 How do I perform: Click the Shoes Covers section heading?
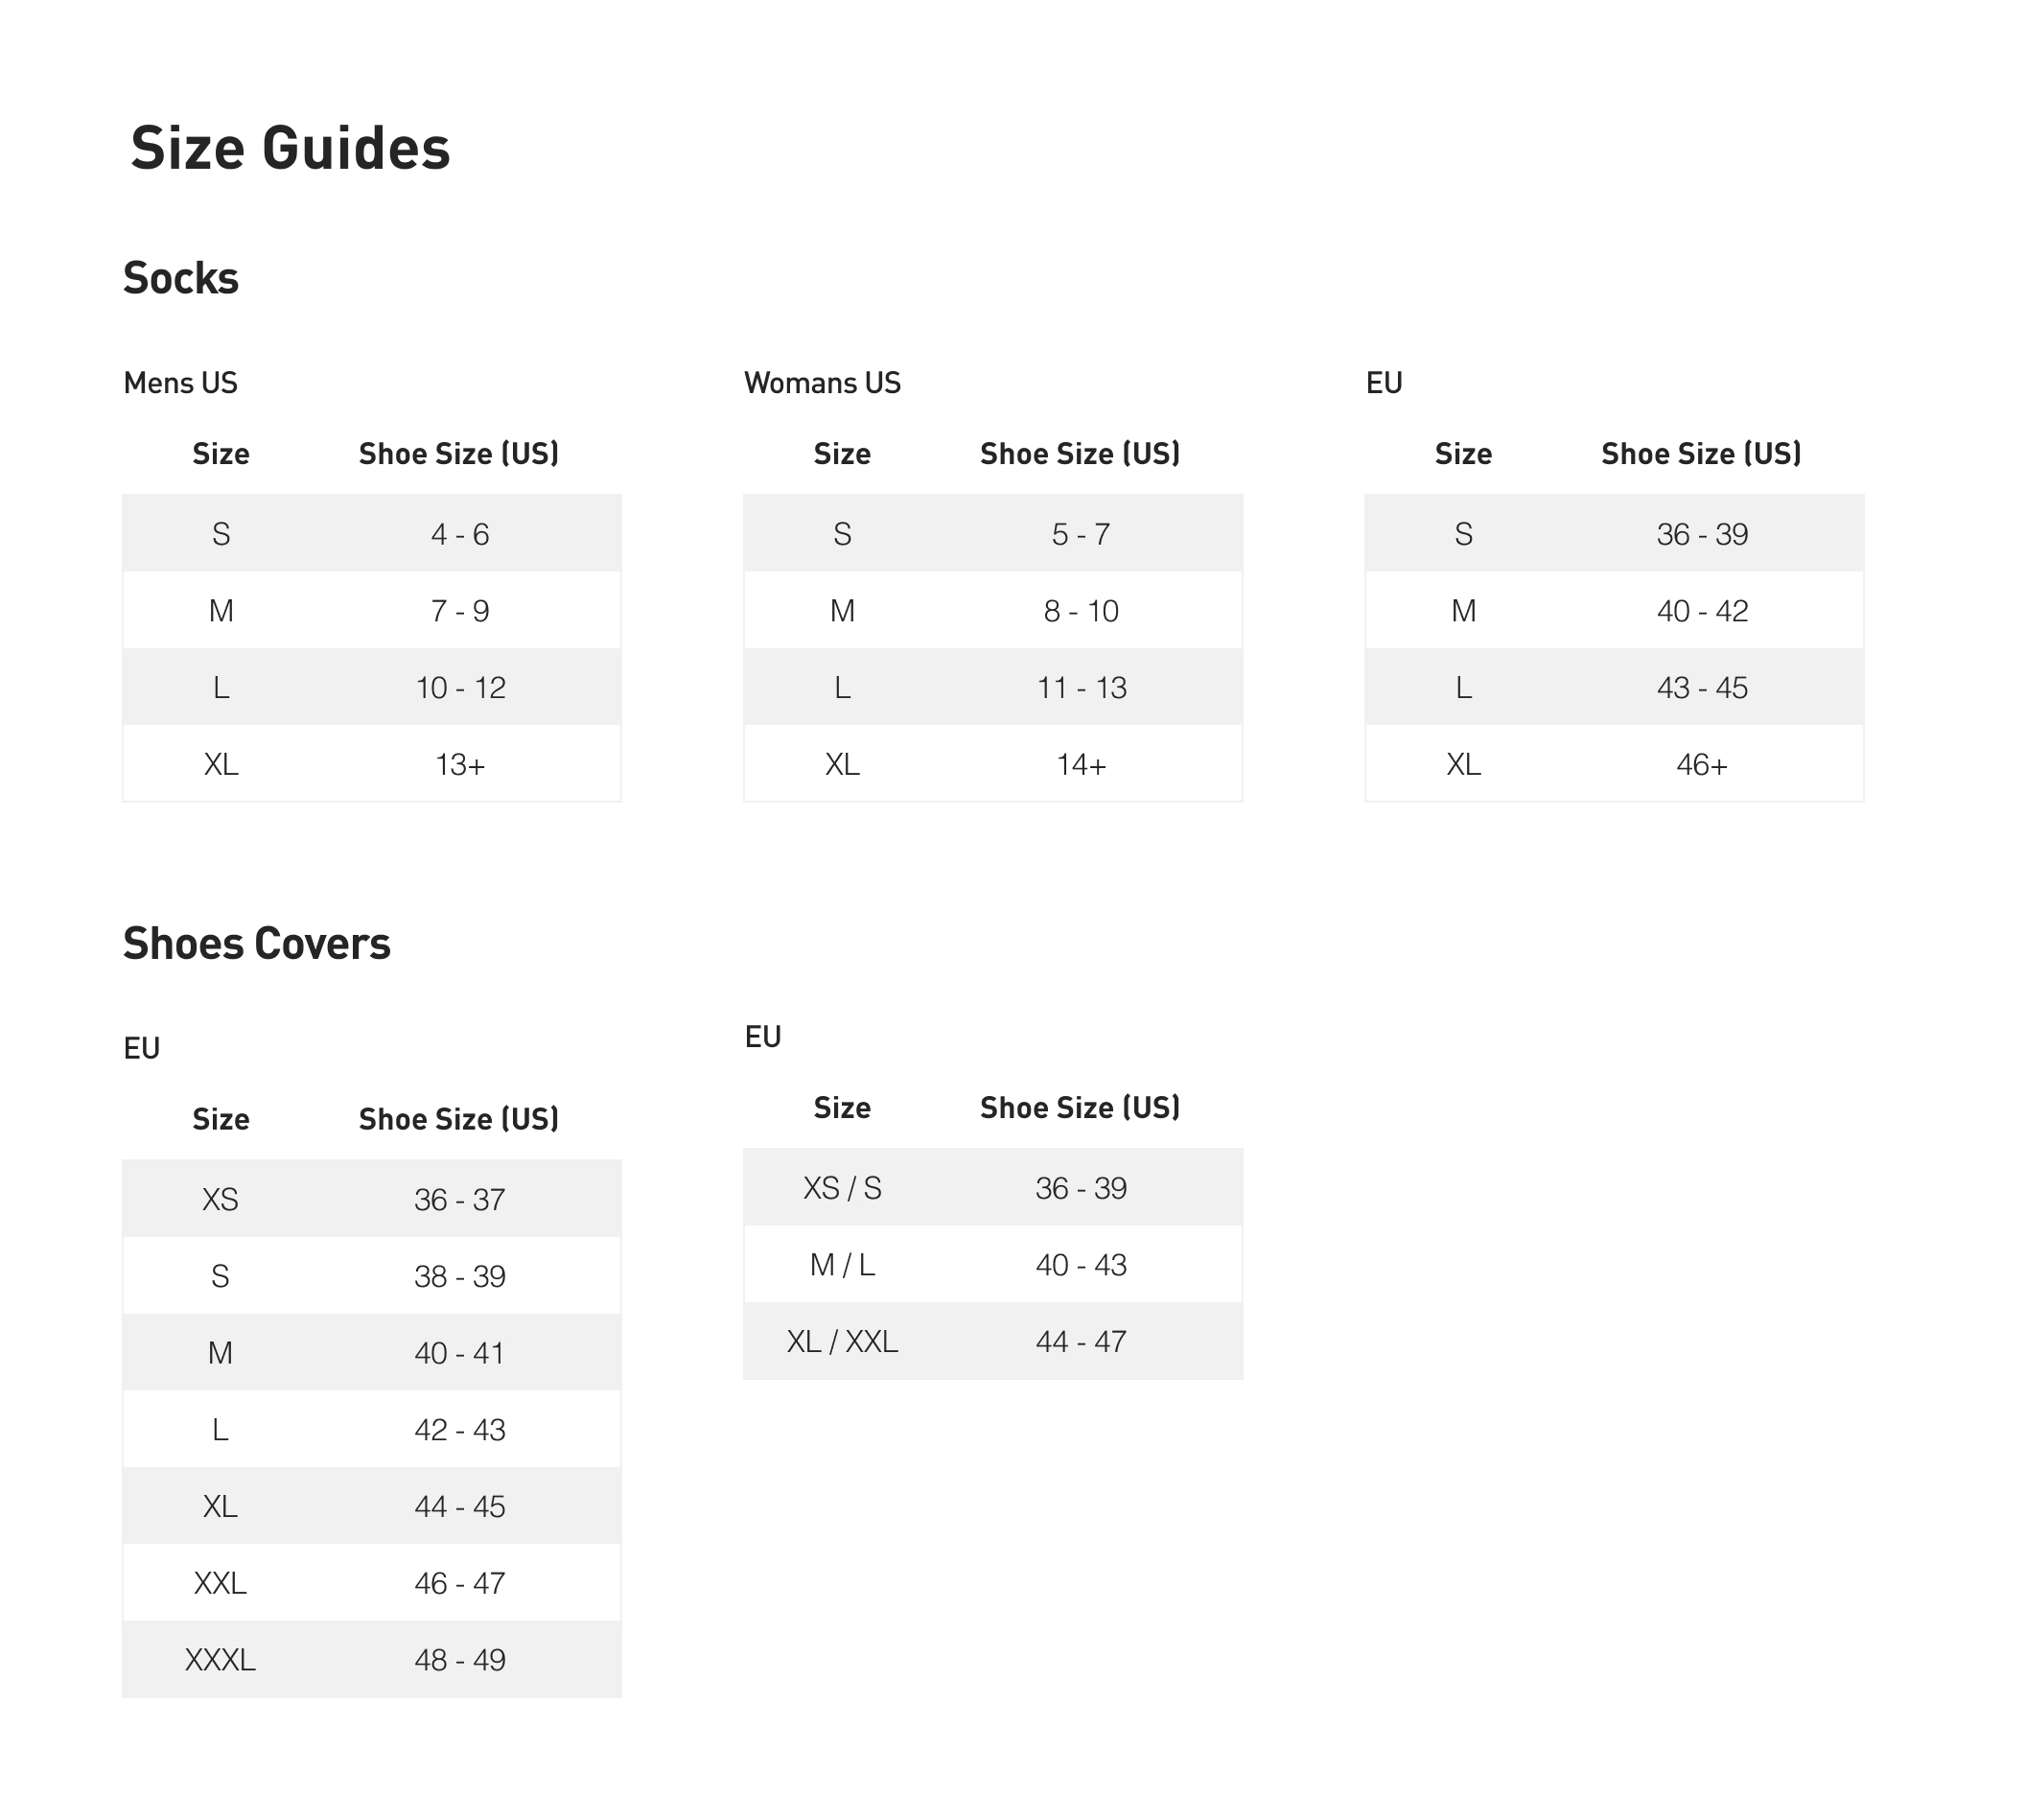[x=256, y=943]
